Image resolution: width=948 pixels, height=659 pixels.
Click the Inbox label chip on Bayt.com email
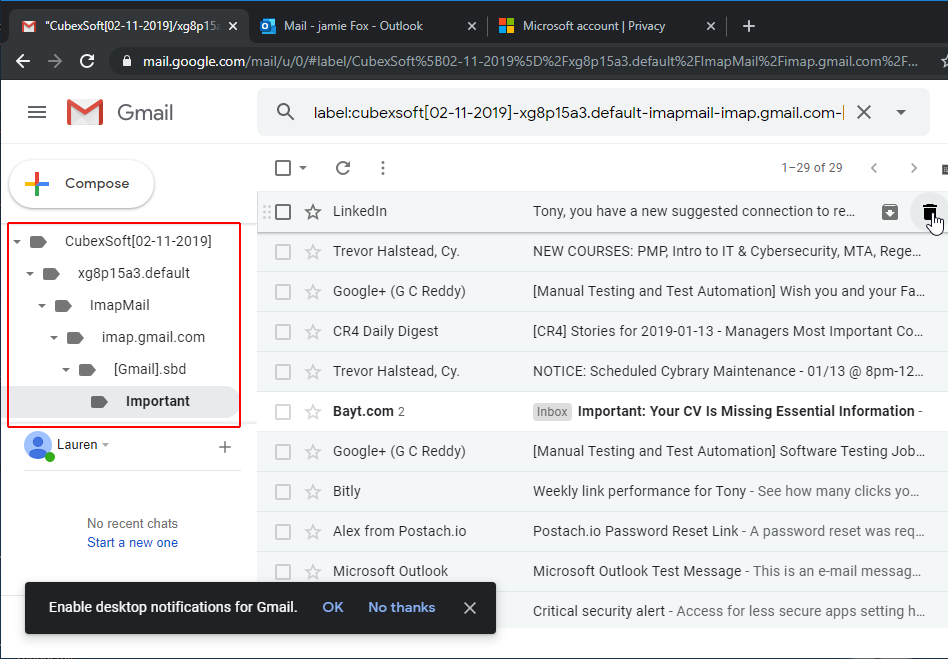tap(552, 412)
